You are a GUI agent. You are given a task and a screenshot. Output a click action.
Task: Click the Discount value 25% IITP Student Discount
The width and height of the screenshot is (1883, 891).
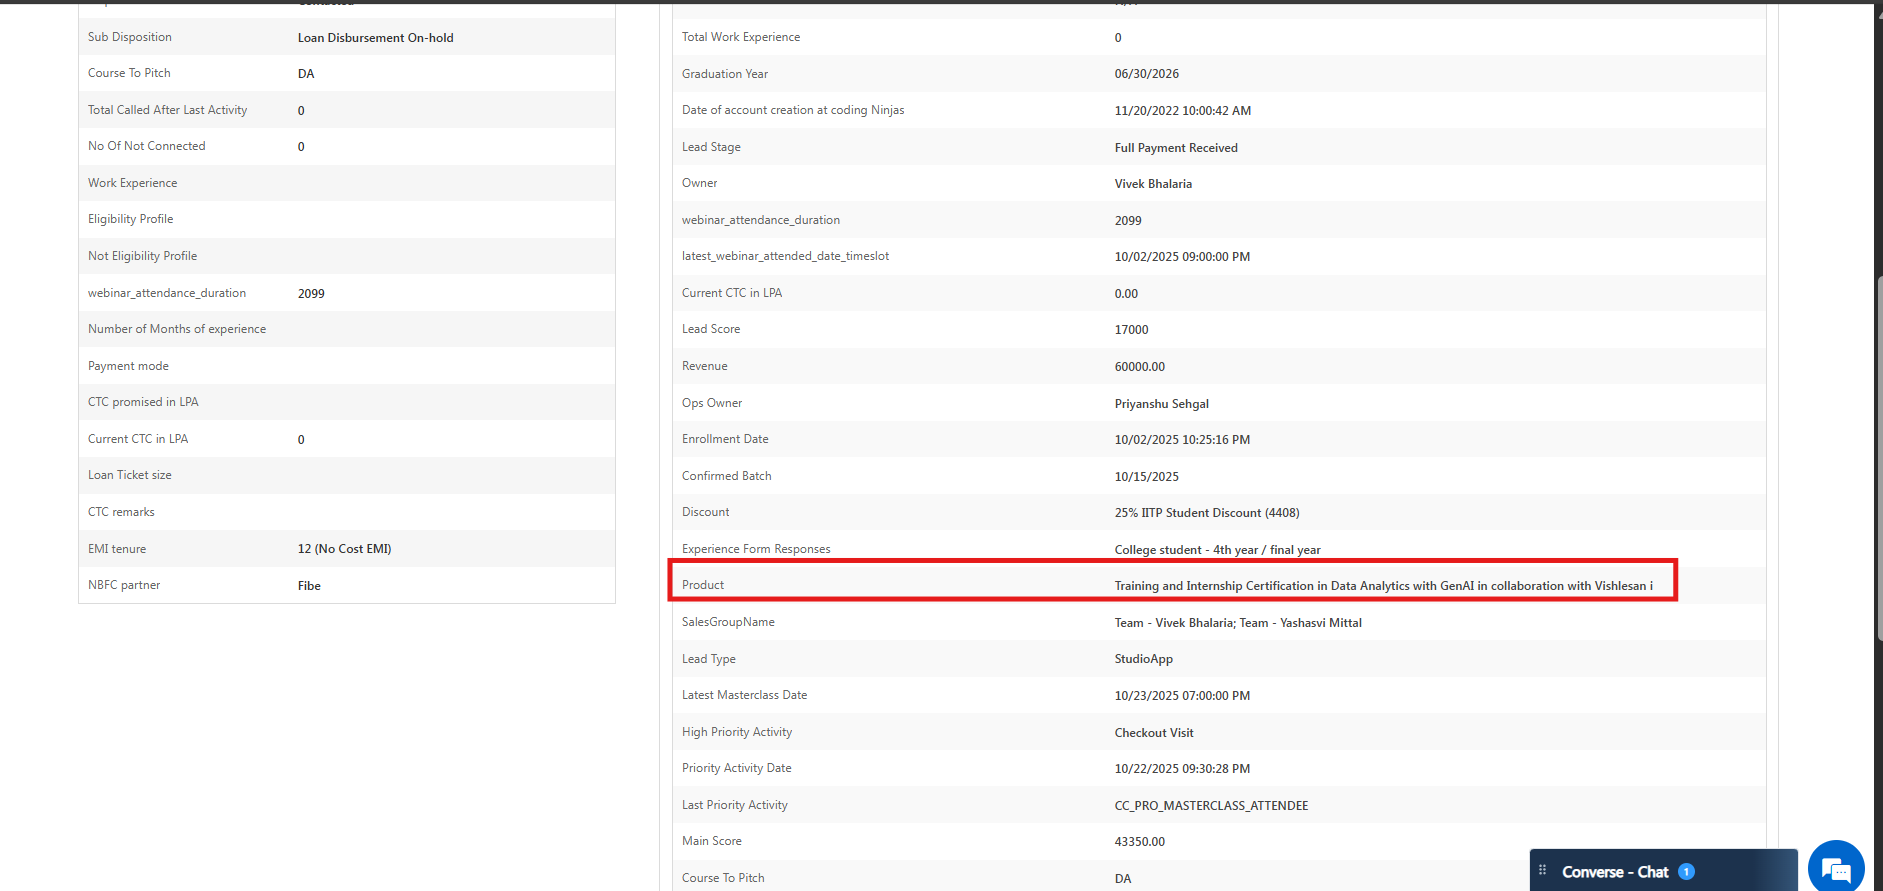point(1207,513)
